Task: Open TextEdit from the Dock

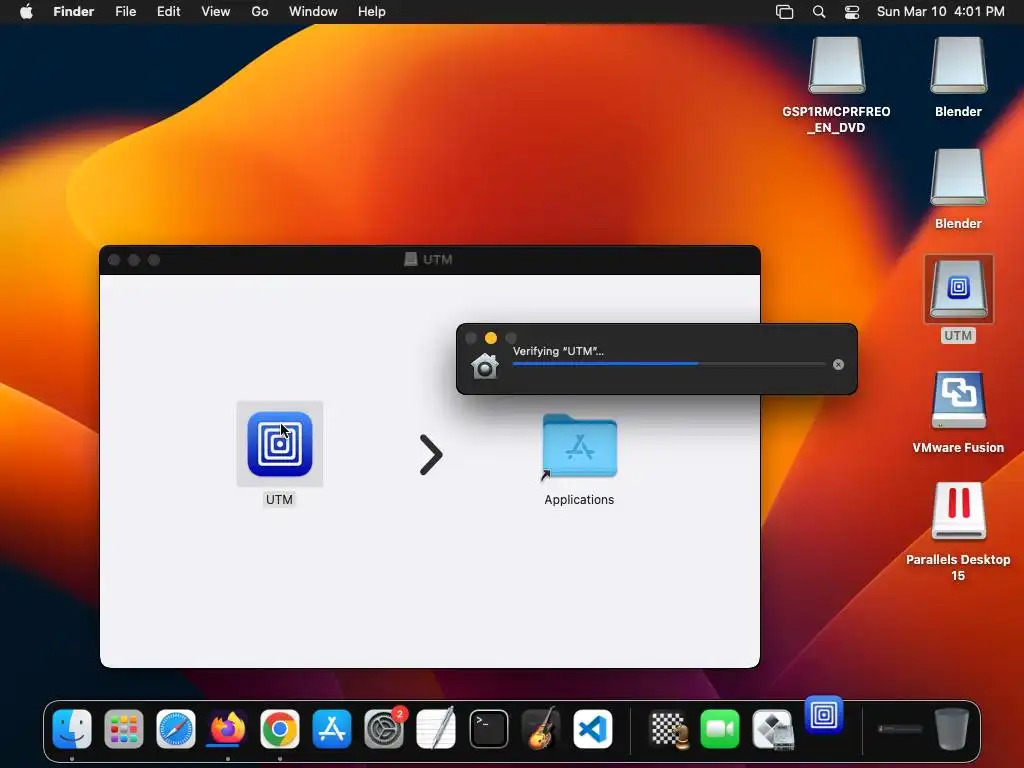Action: pos(436,729)
